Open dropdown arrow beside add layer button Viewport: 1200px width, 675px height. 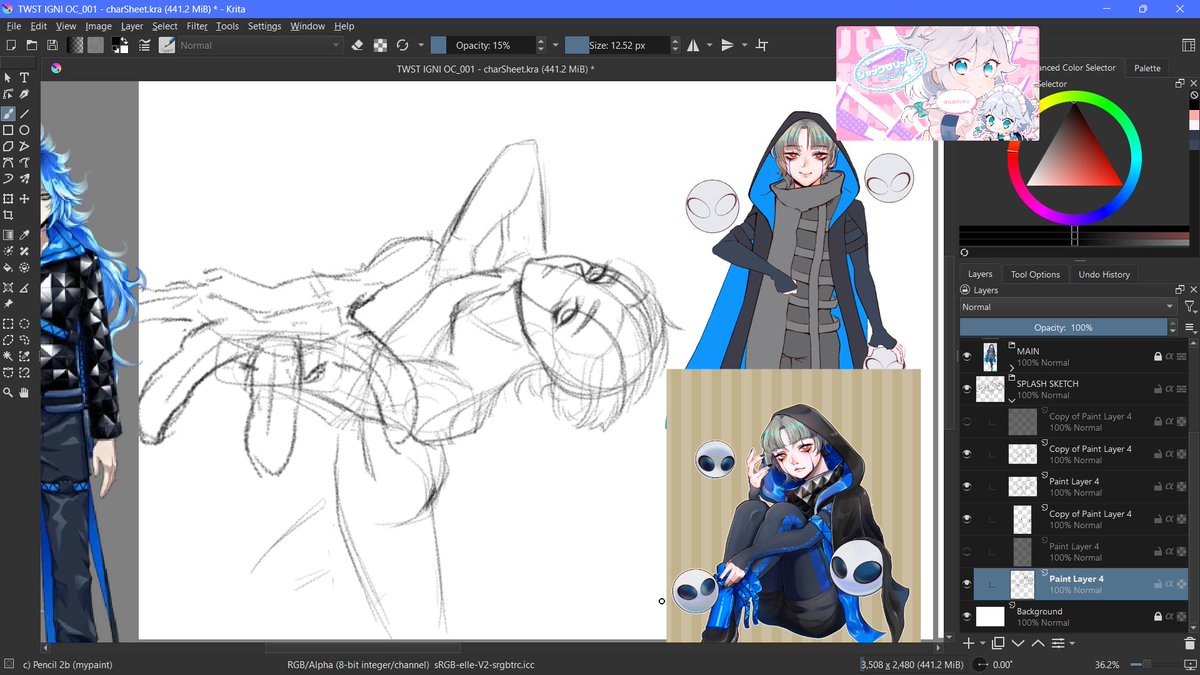[x=983, y=643]
